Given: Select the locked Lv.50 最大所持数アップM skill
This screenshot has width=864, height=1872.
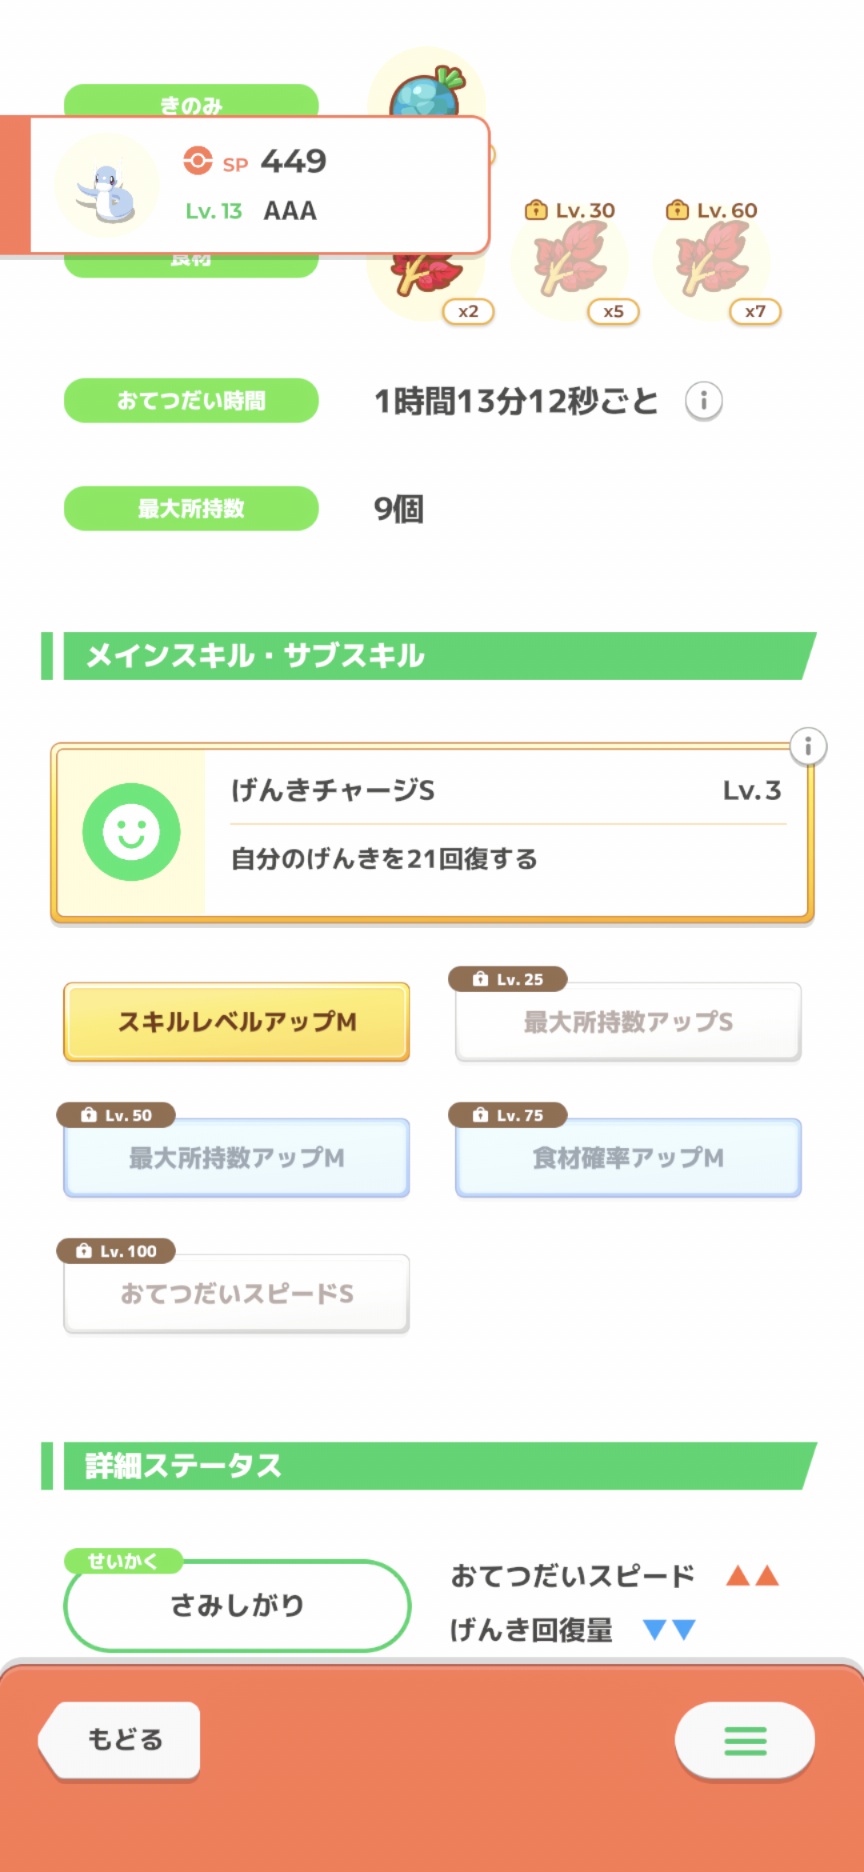Looking at the screenshot, I should pyautogui.click(x=237, y=1158).
